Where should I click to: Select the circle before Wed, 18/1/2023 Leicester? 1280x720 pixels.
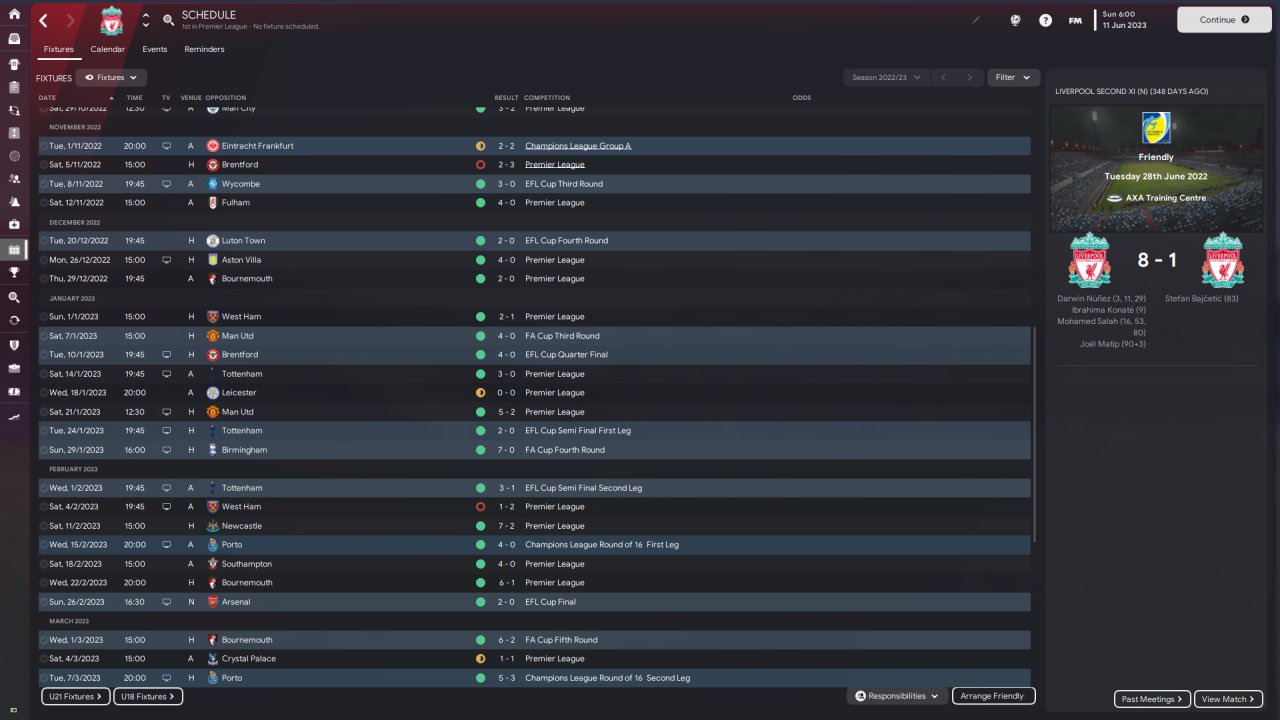[43, 393]
